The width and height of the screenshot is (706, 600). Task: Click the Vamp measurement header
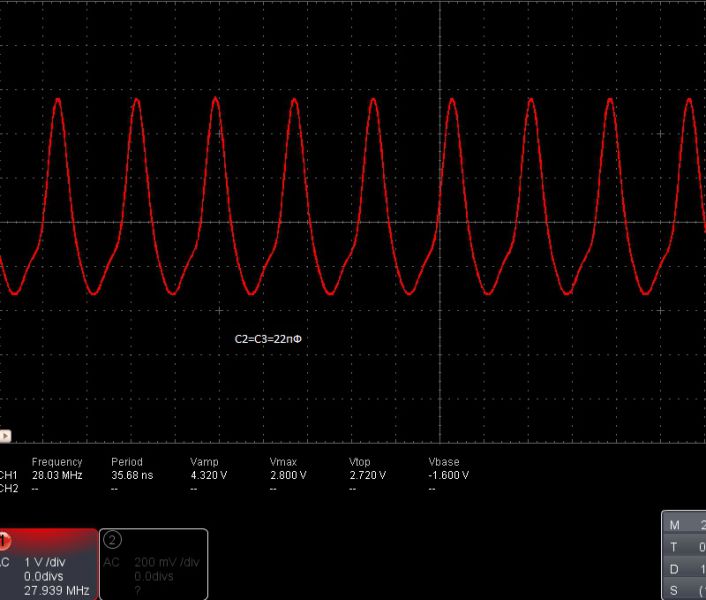(204, 462)
